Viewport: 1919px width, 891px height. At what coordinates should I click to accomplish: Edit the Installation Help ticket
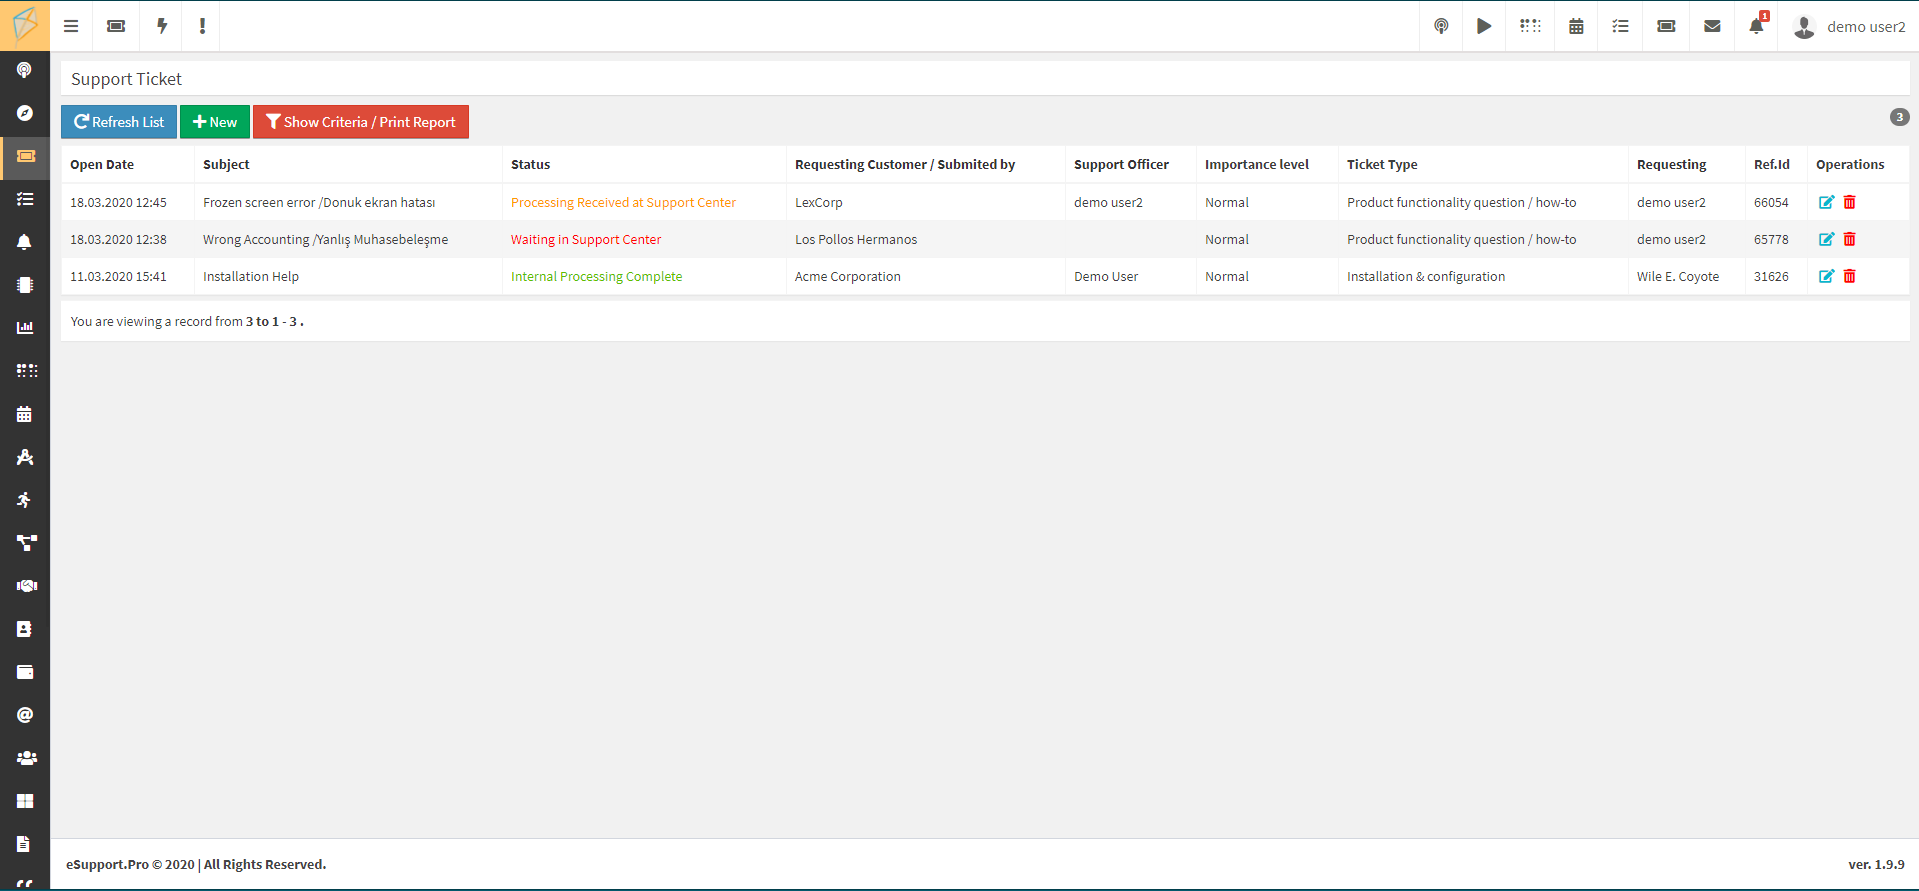click(1826, 276)
